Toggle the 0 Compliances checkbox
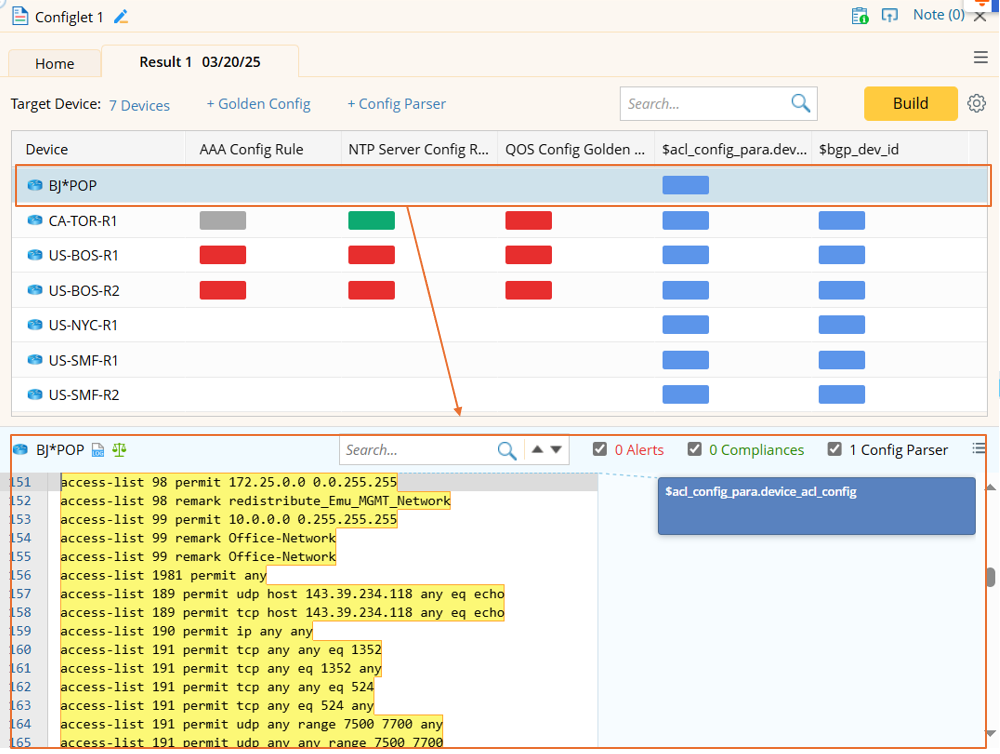This screenshot has height=754, width=1000. pos(694,449)
